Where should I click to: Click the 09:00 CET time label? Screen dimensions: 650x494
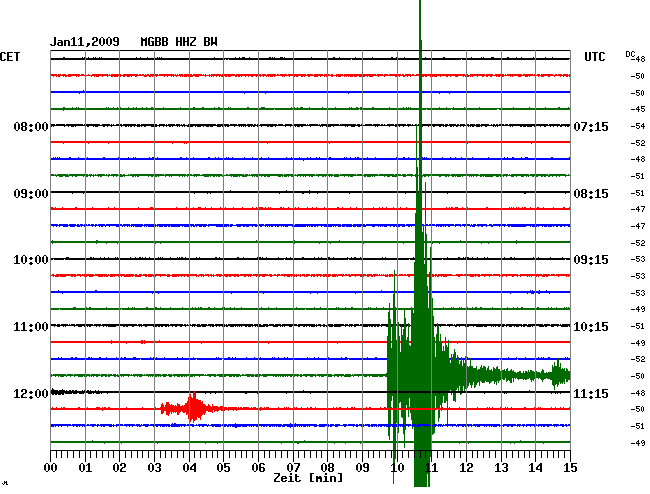click(31, 194)
